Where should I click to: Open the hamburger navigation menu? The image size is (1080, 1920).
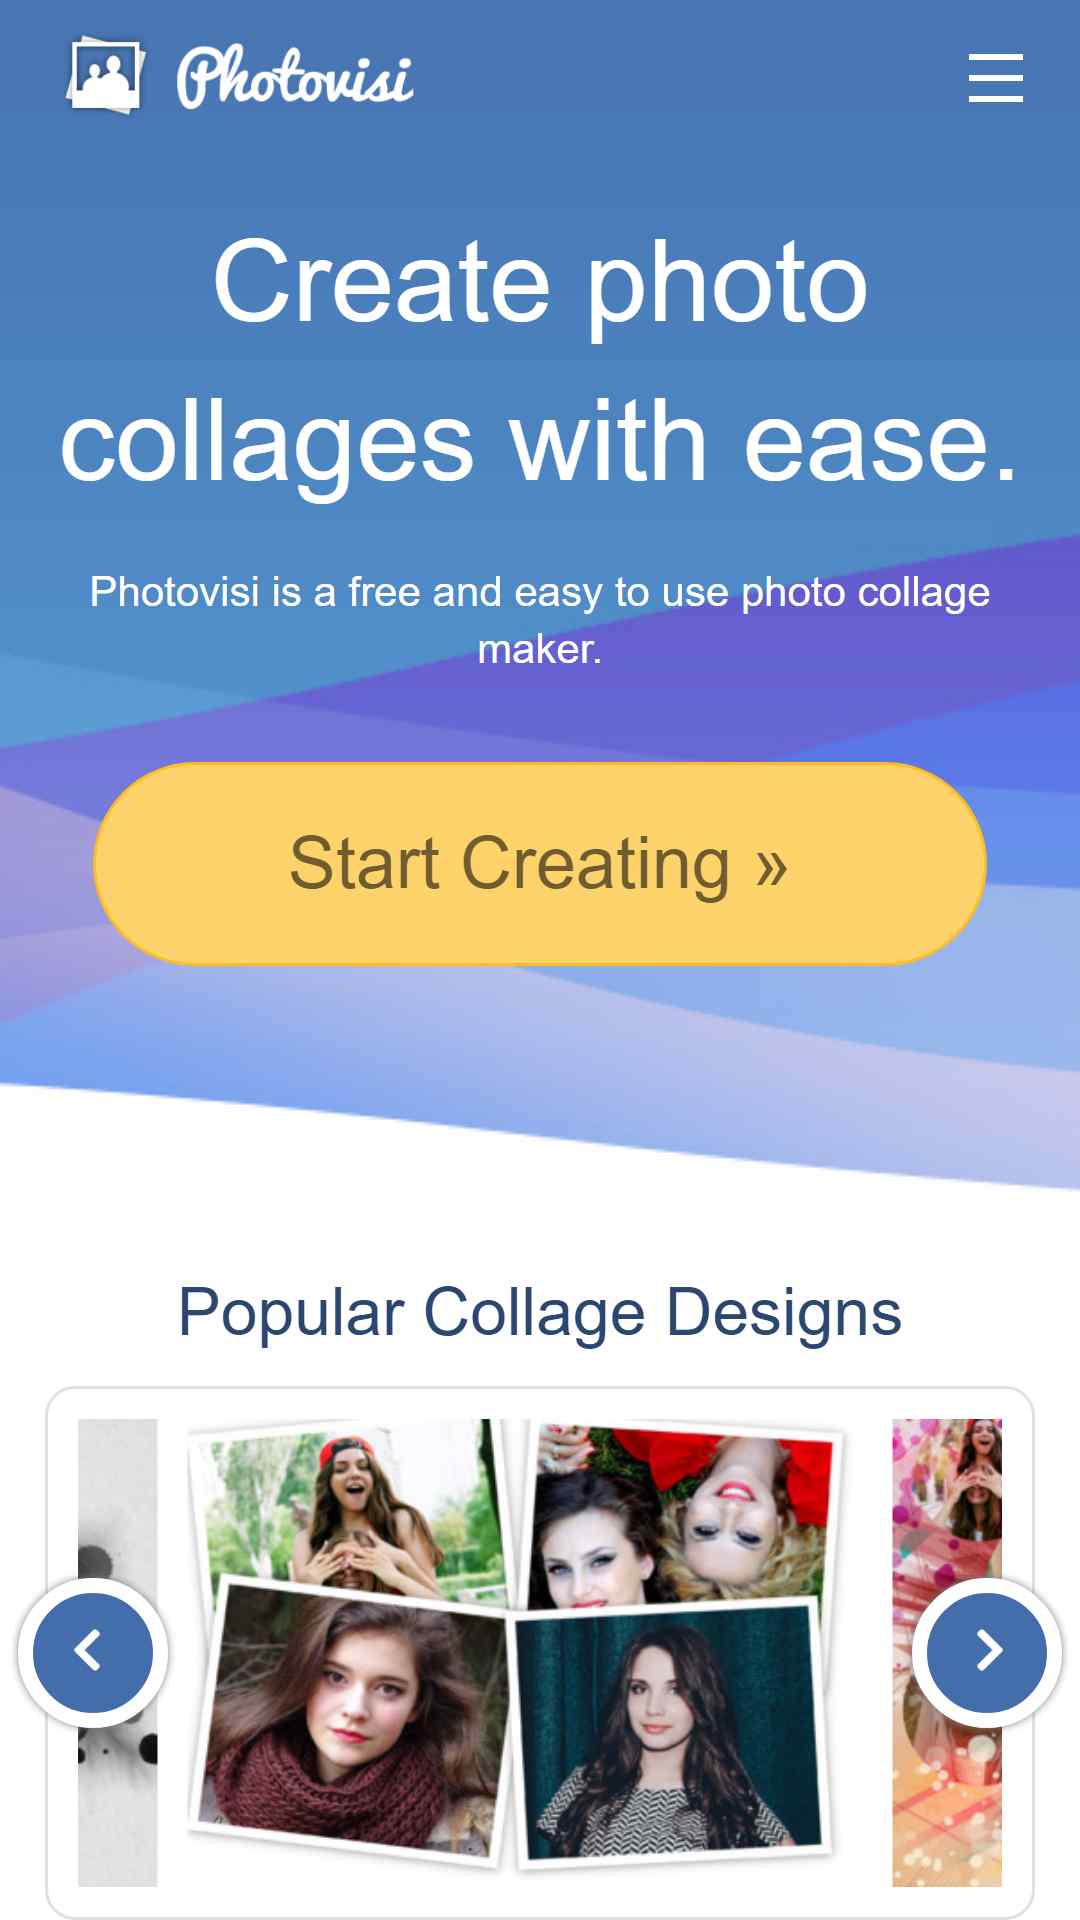click(995, 78)
